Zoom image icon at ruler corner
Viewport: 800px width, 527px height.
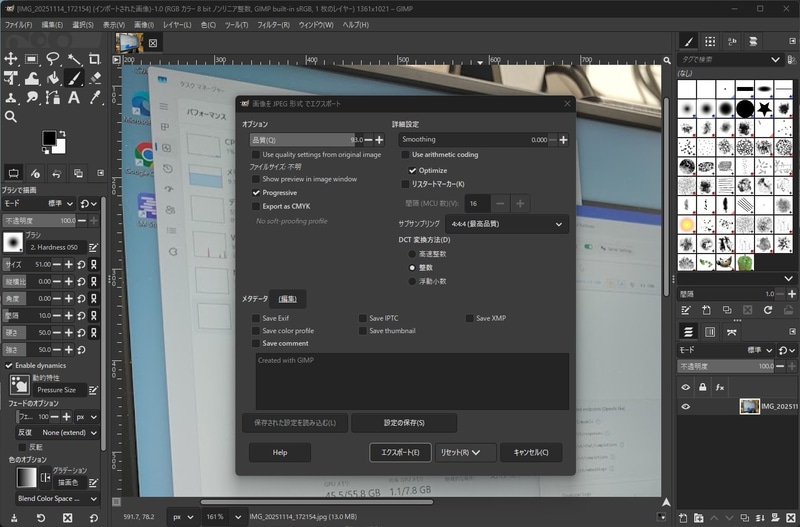(x=667, y=60)
